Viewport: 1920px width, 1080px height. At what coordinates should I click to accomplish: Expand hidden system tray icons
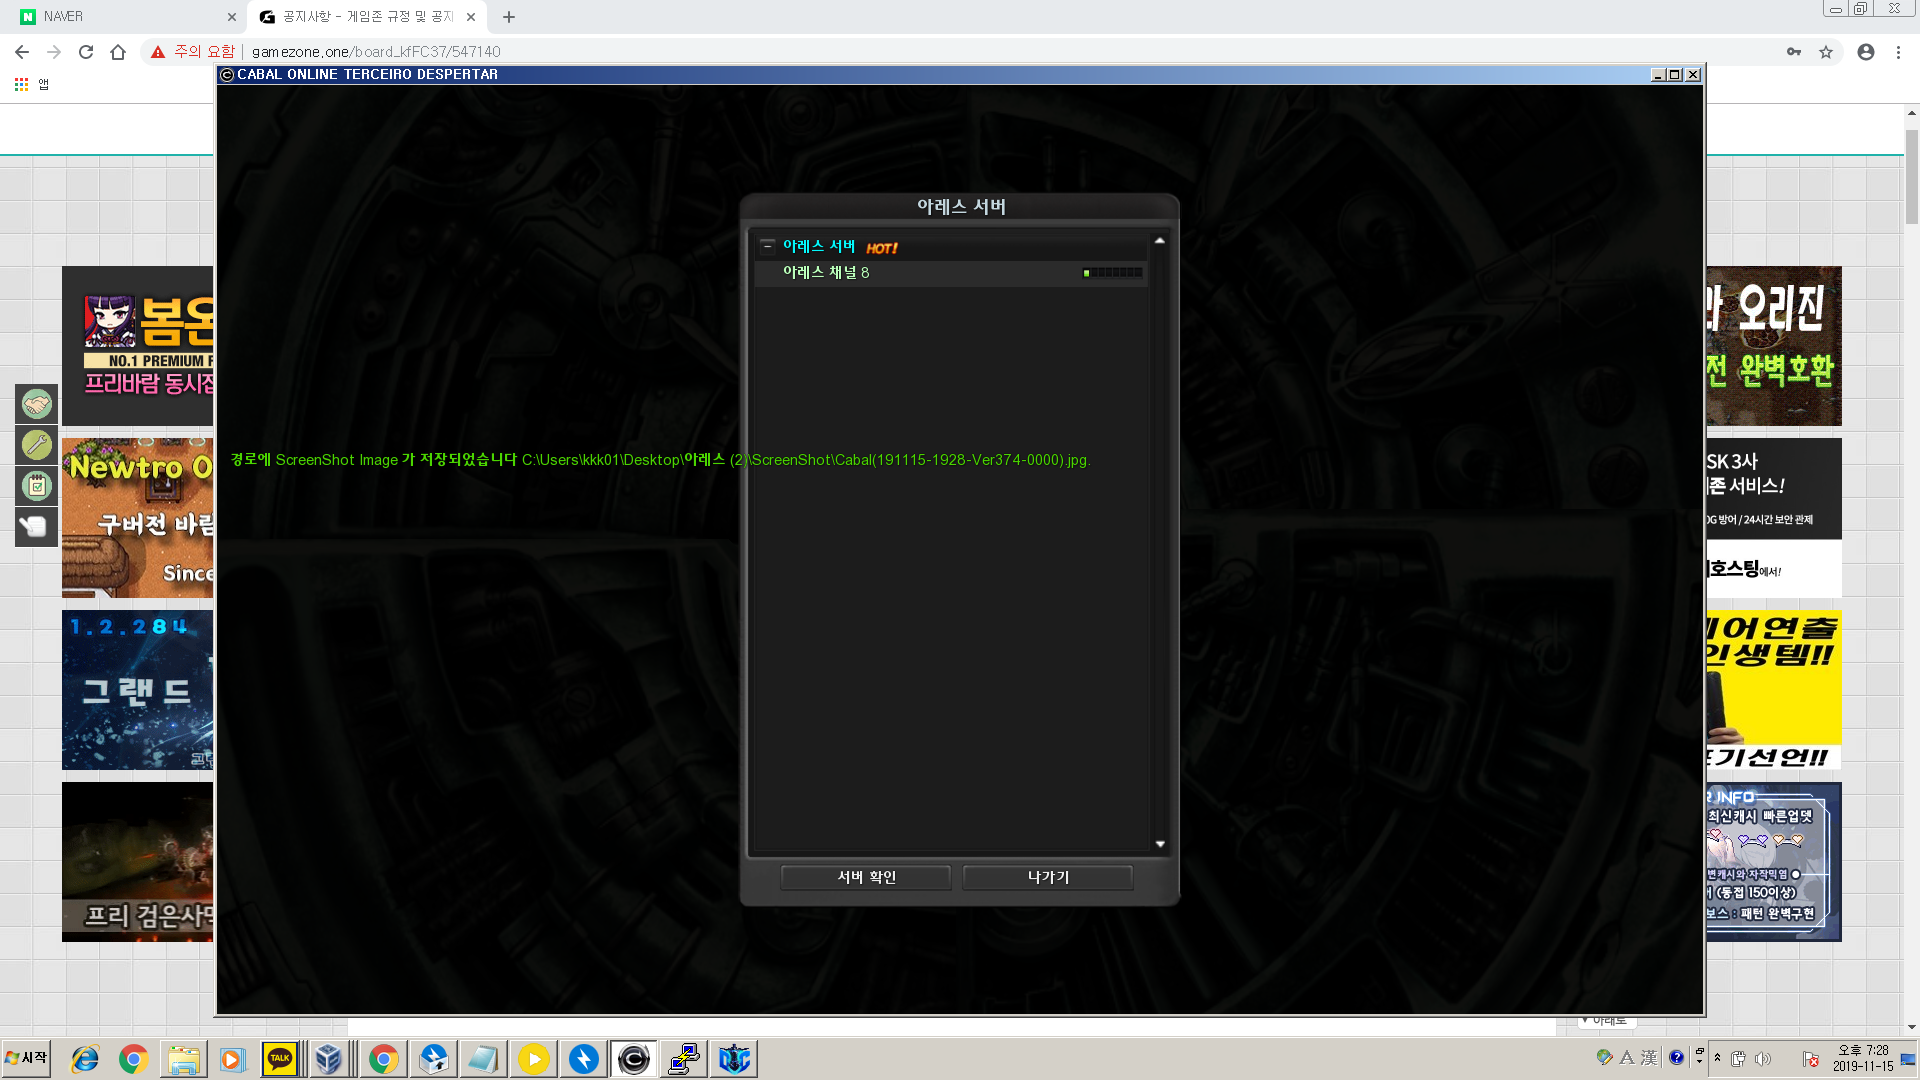click(x=1717, y=1058)
